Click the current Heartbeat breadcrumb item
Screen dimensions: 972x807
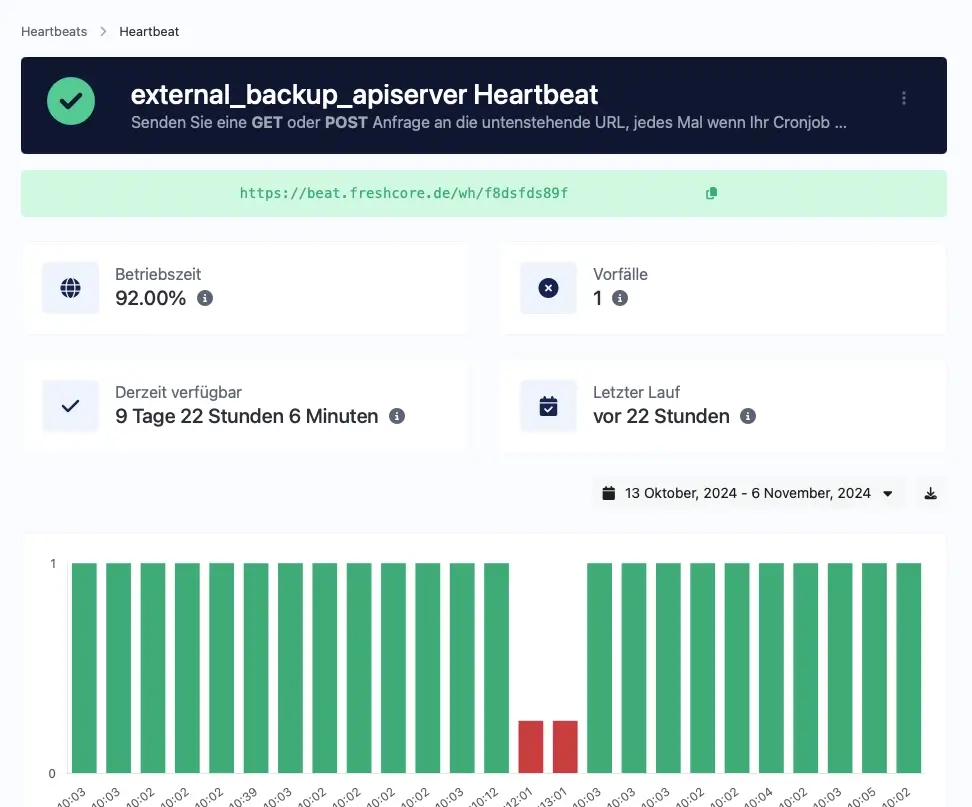pyautogui.click(x=149, y=31)
